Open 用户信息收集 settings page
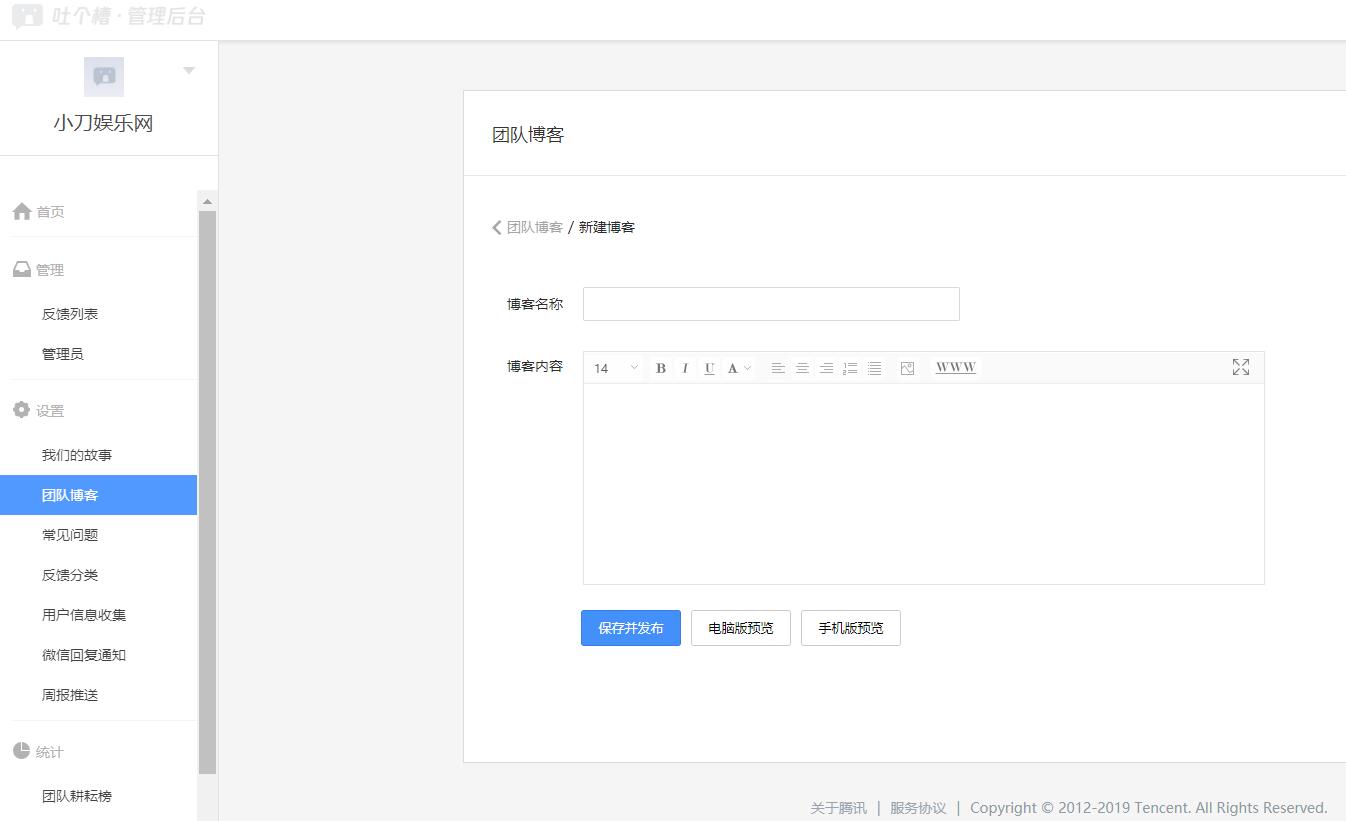The height and width of the screenshot is (821, 1346). [84, 615]
